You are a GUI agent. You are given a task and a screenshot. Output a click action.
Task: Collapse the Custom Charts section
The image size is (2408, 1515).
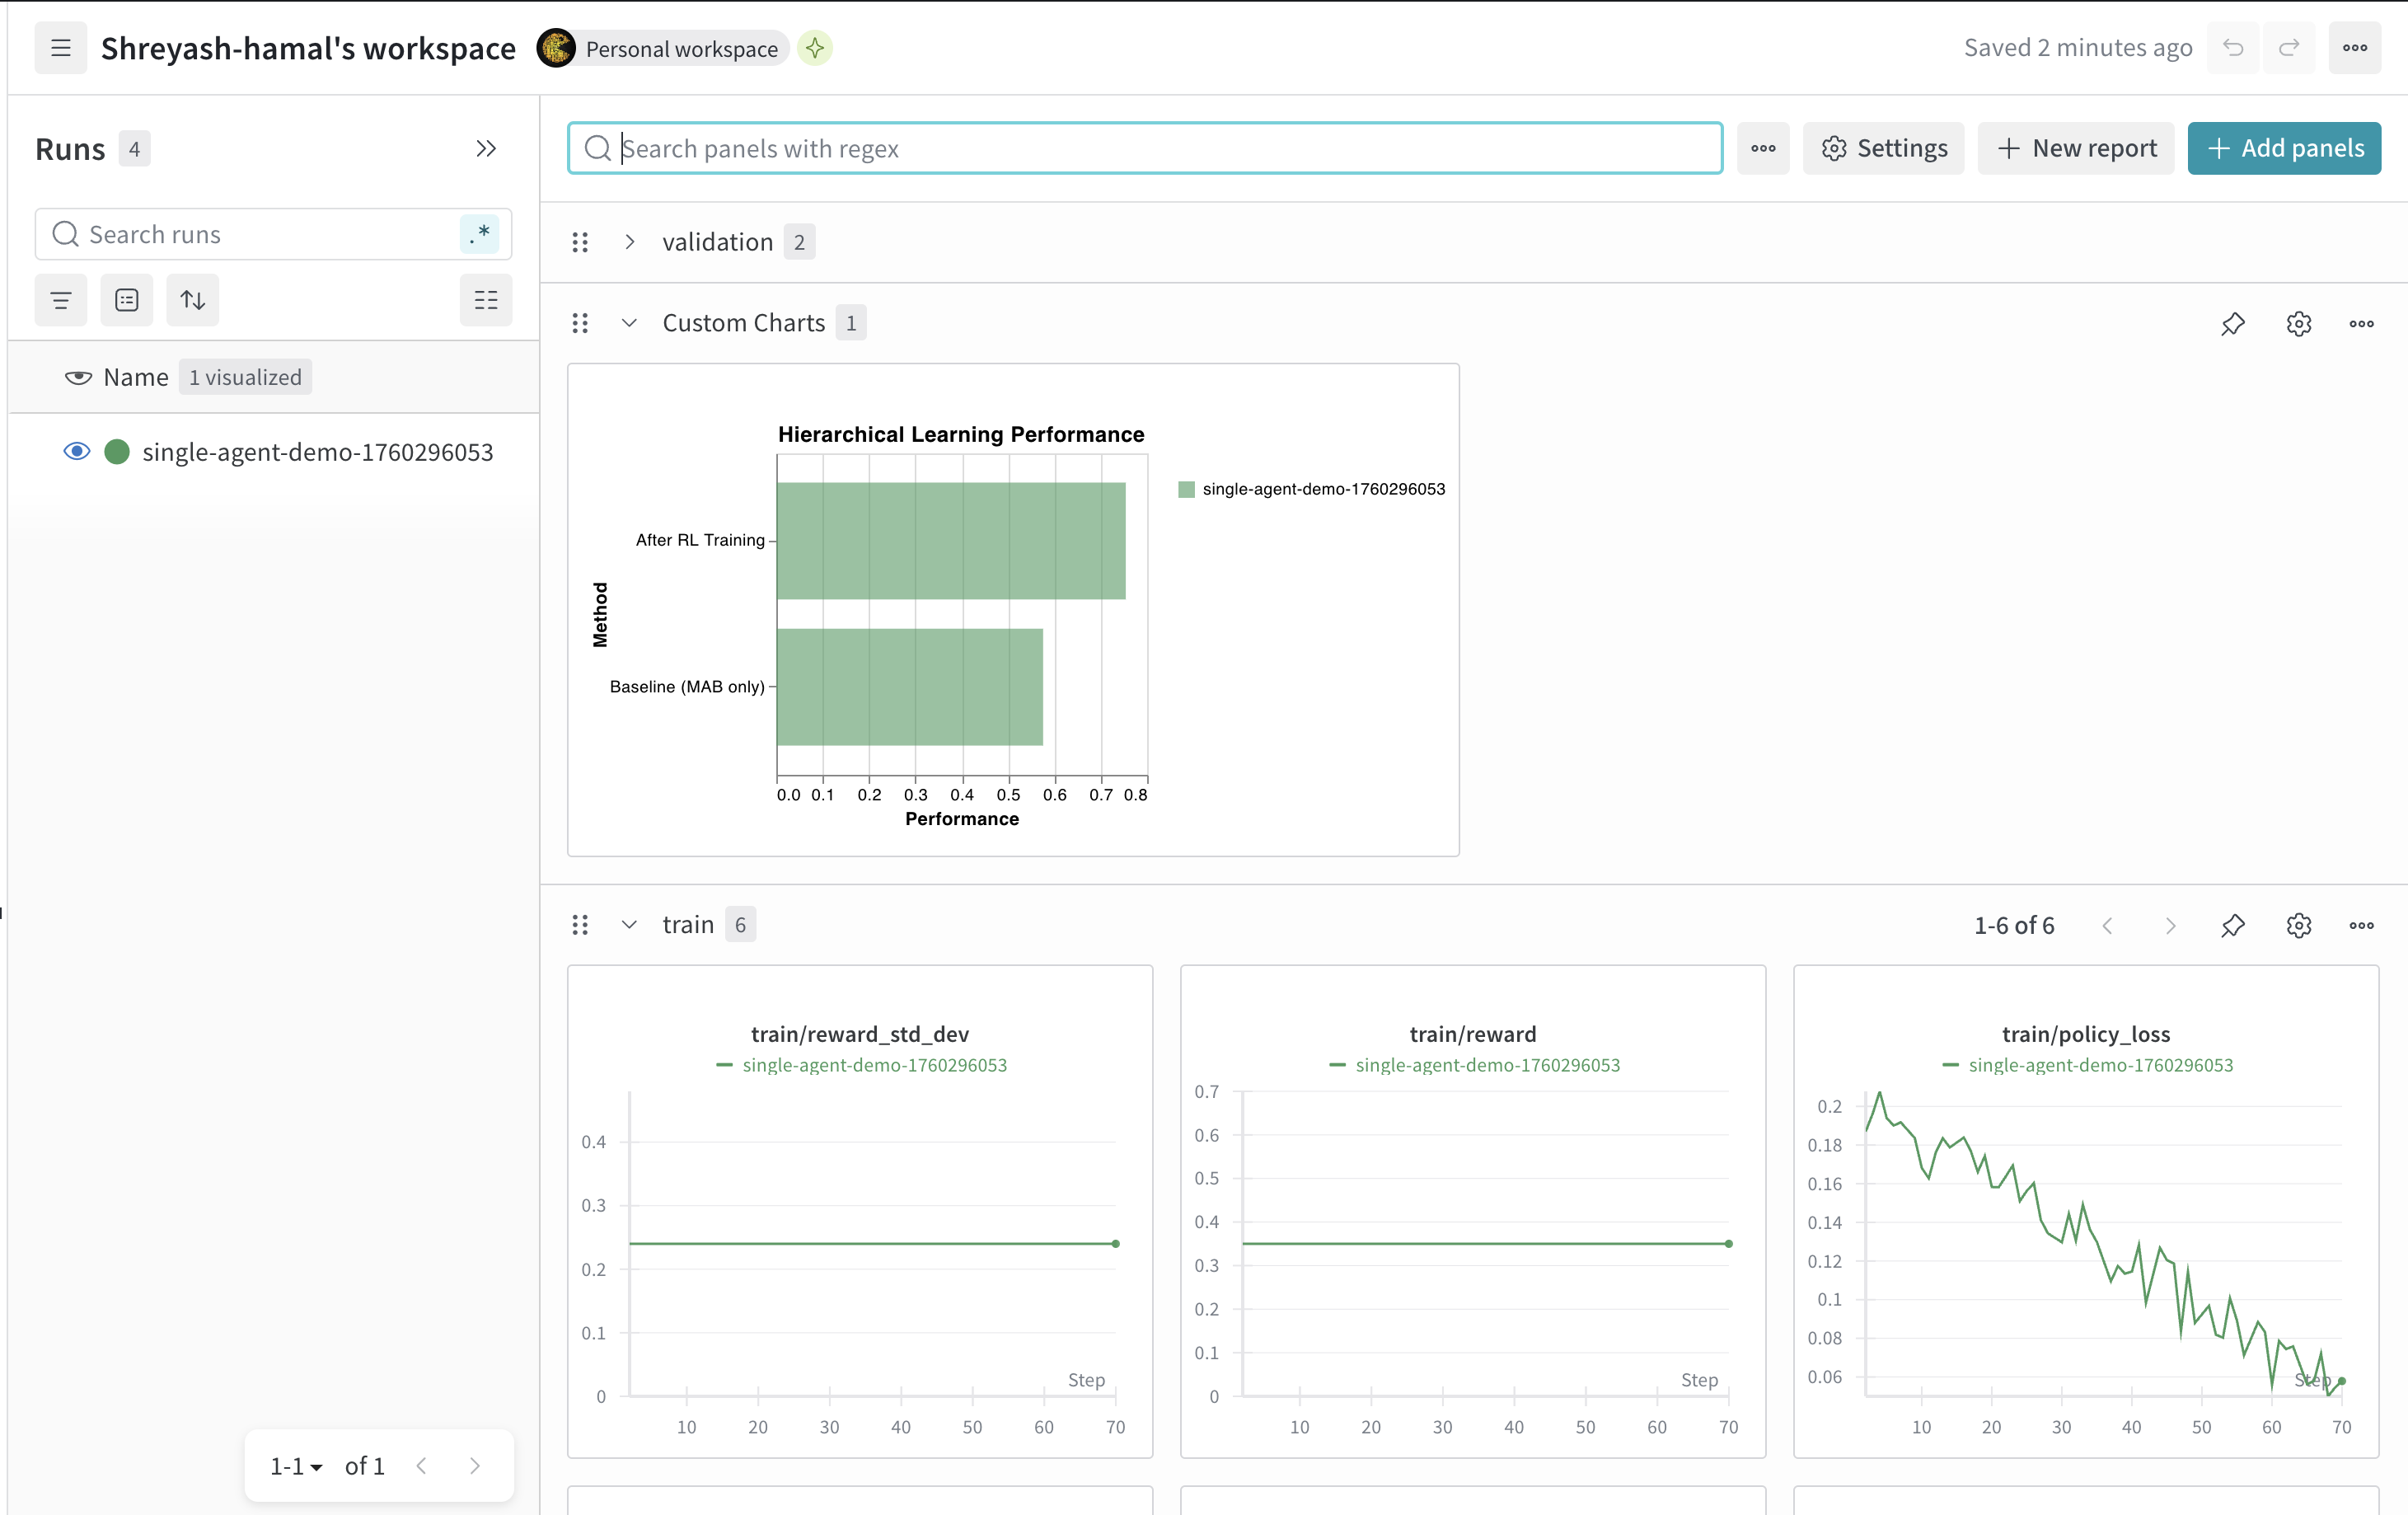click(x=629, y=323)
